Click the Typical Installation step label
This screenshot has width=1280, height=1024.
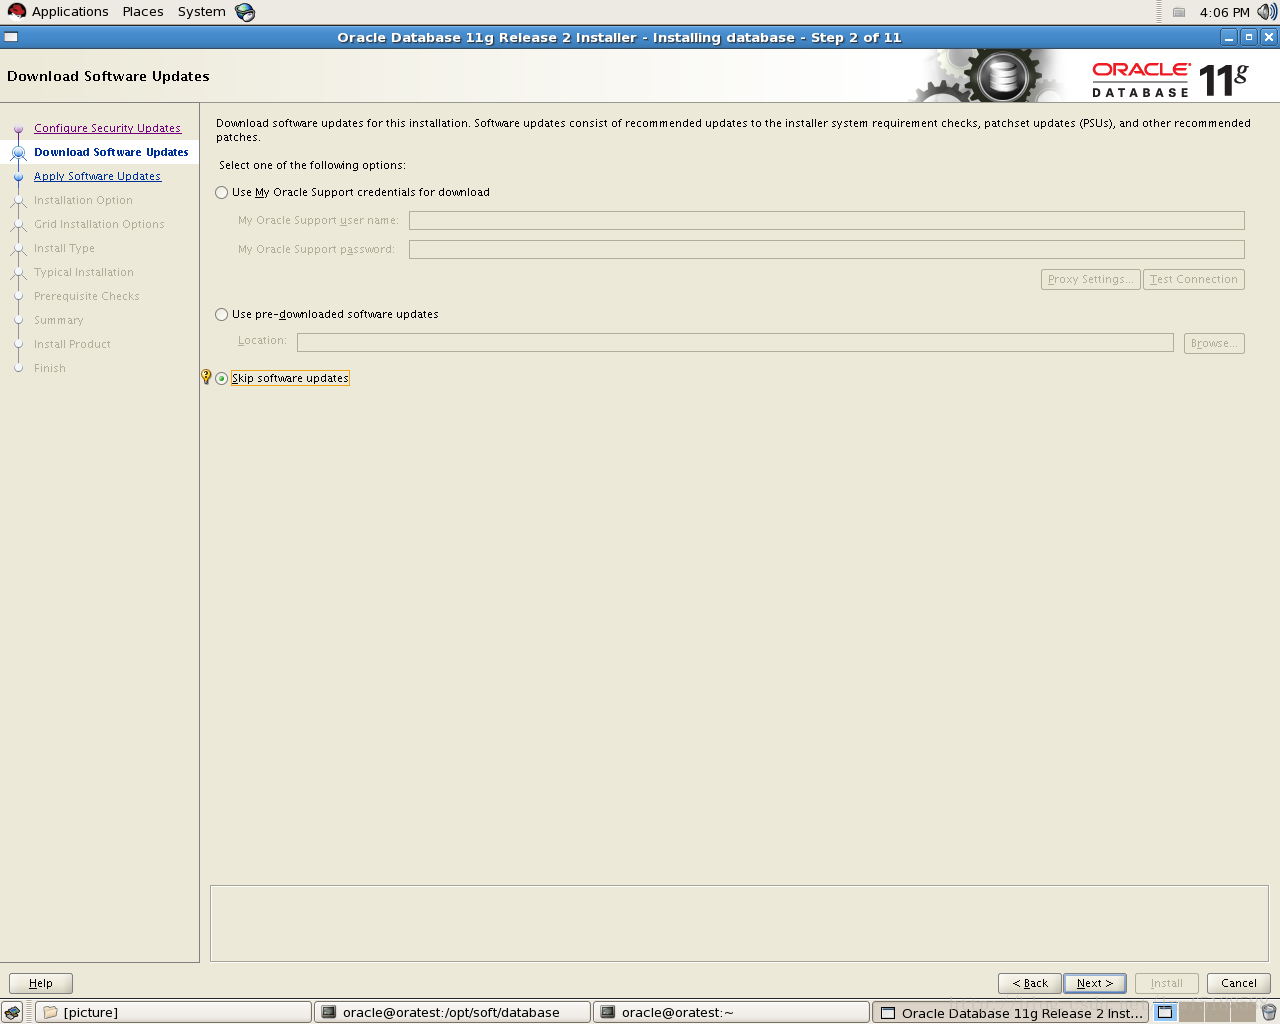83,272
